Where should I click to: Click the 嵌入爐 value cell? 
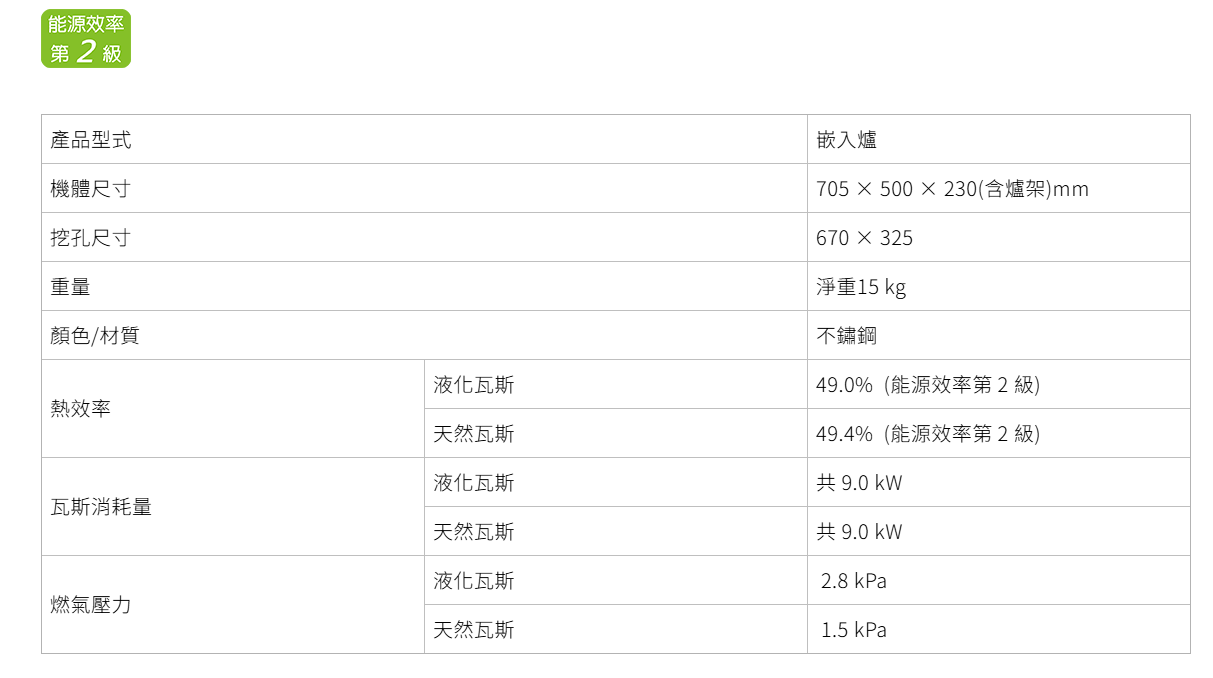tap(999, 139)
